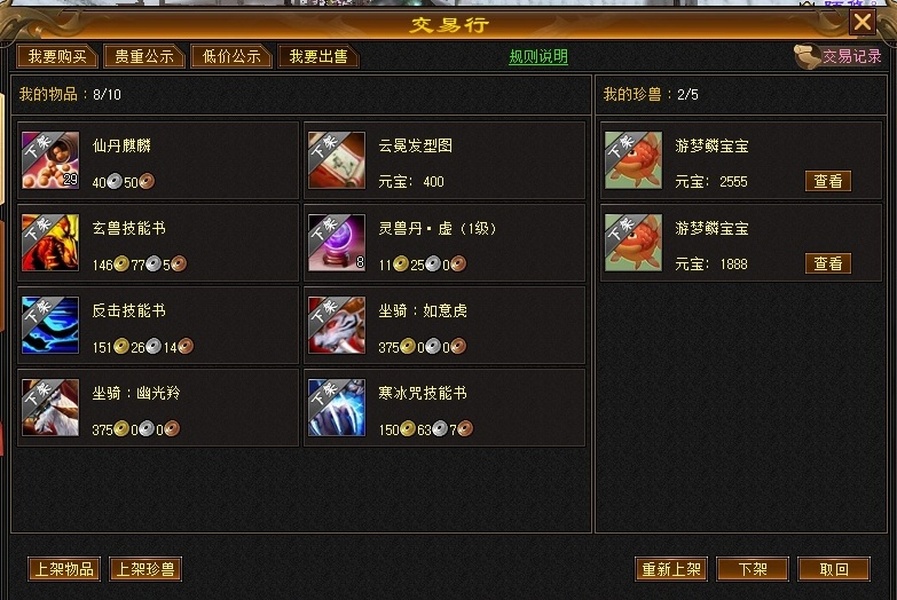Click the 取回 button

(x=834, y=569)
